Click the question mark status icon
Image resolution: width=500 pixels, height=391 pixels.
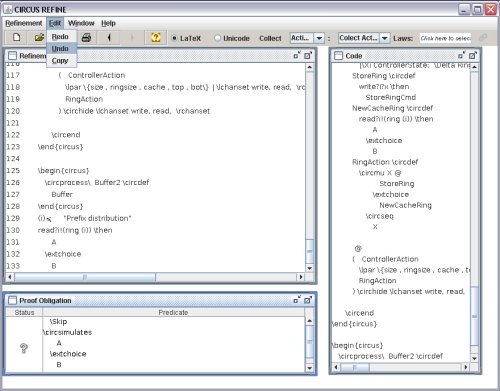click(x=24, y=348)
